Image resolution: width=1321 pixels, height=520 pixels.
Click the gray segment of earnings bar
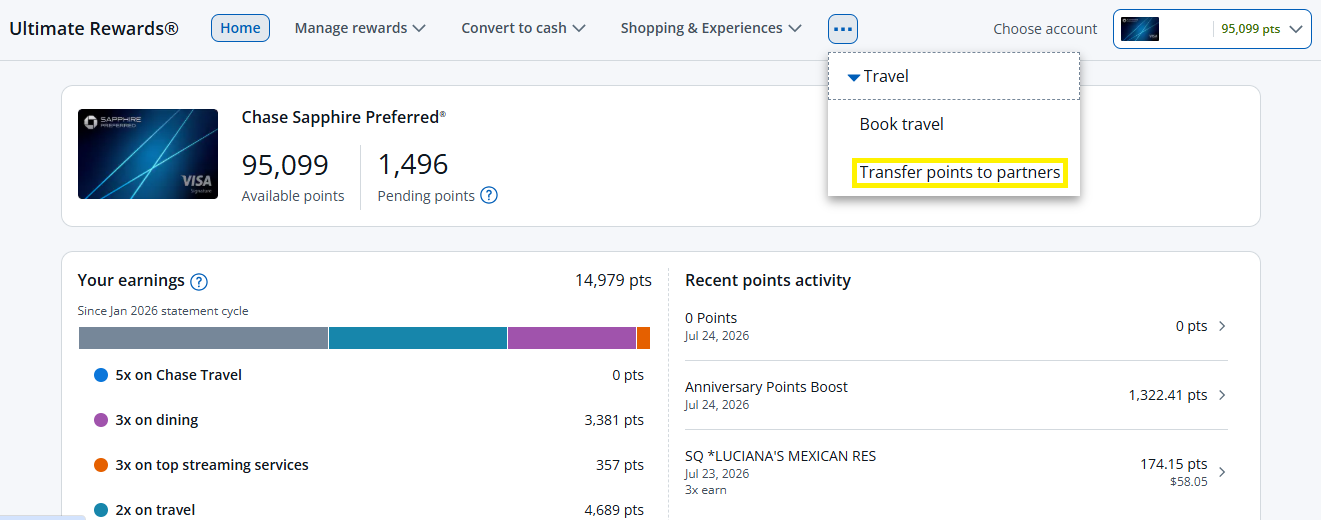pyautogui.click(x=203, y=338)
